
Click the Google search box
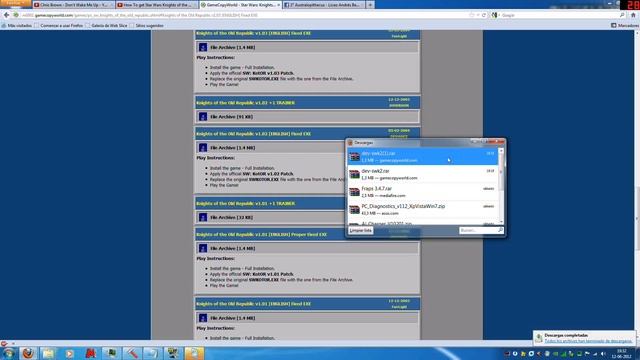click(x=558, y=15)
